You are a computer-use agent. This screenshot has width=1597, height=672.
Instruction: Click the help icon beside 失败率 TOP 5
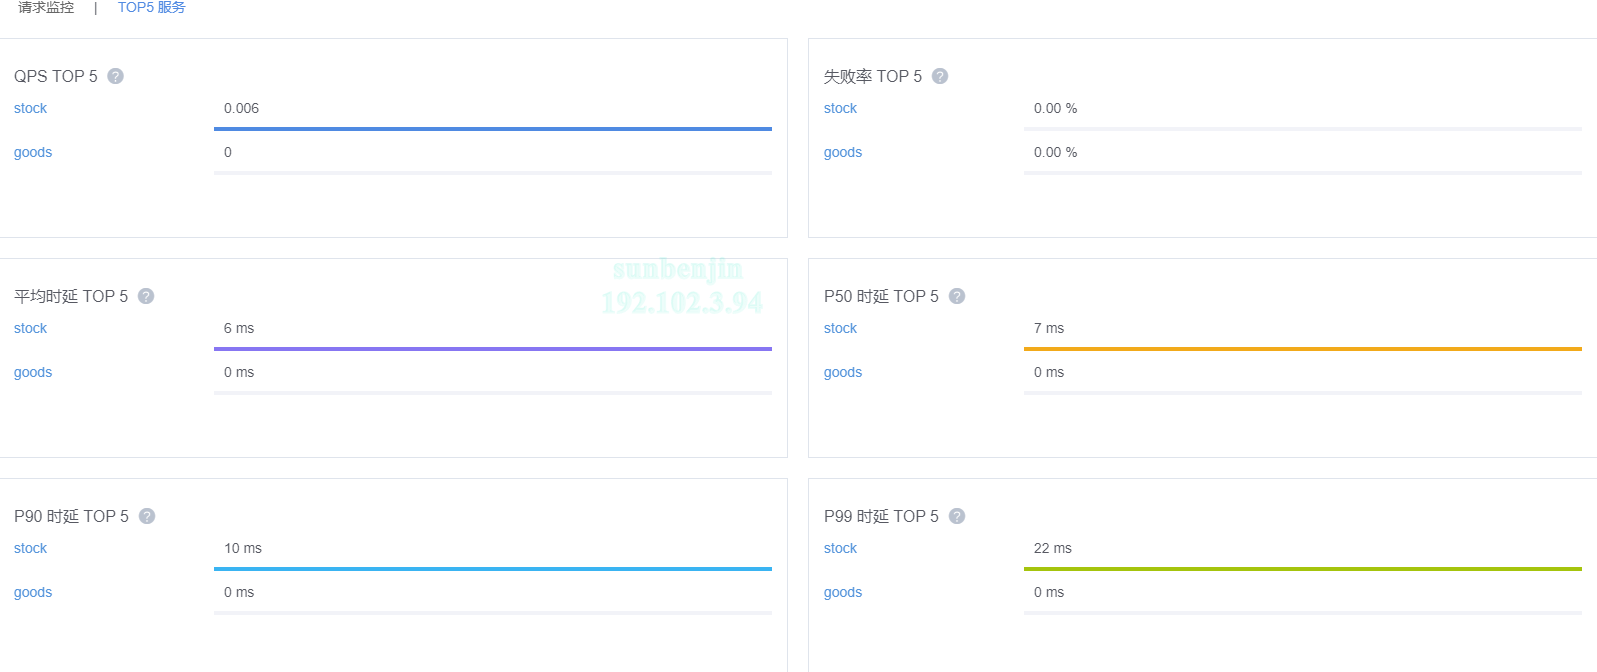click(x=940, y=76)
